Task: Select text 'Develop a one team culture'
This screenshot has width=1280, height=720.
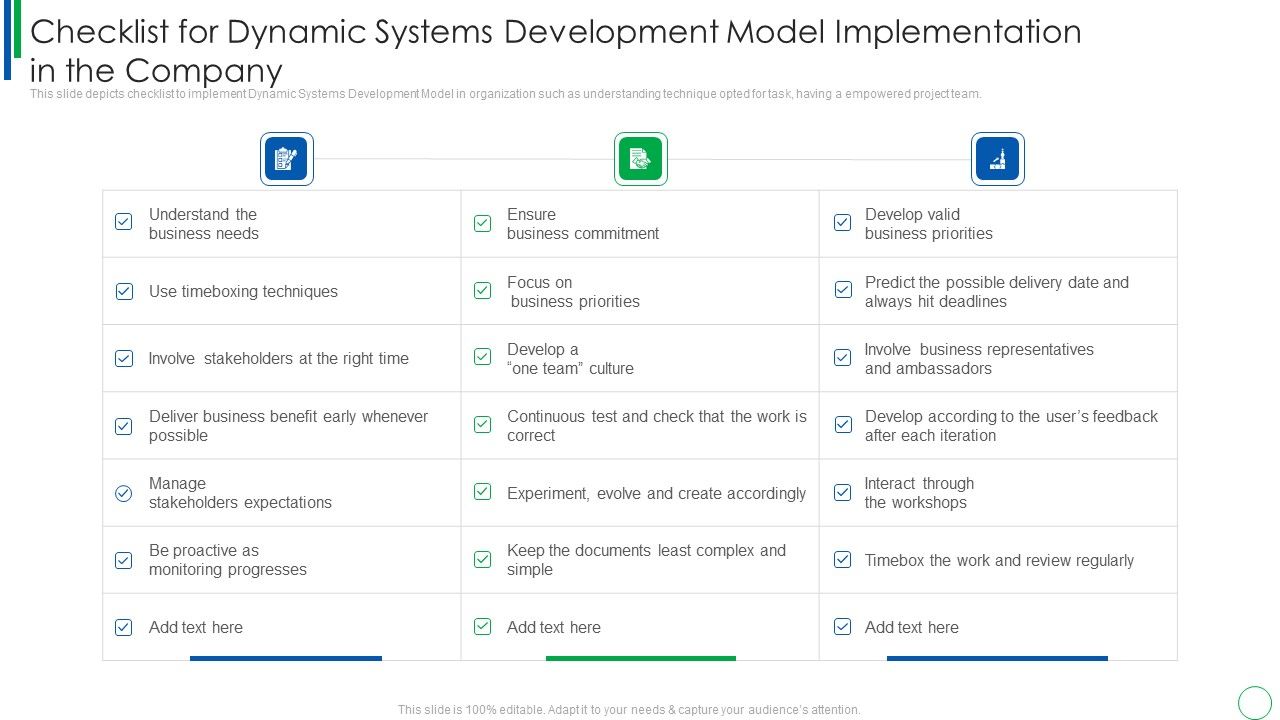Action: click(570, 359)
